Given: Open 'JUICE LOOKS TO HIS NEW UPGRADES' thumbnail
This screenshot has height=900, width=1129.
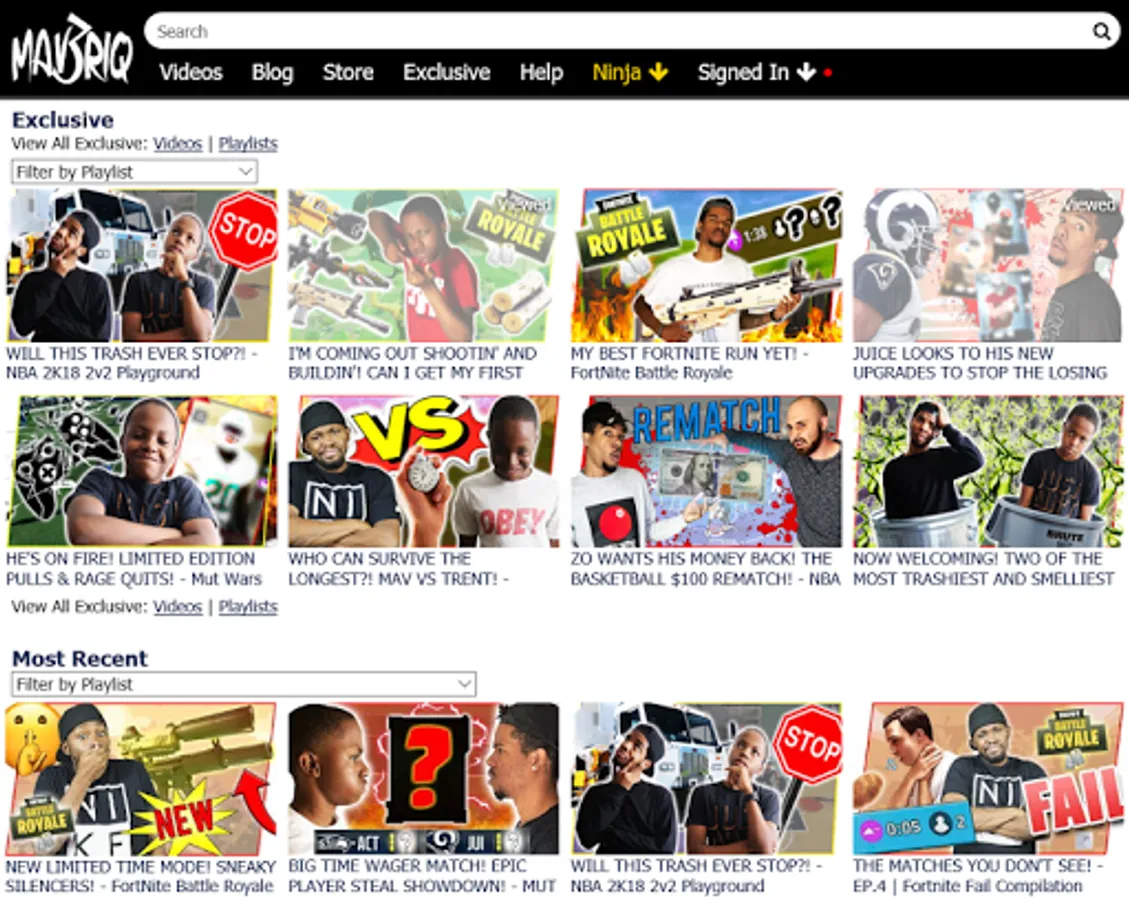Looking at the screenshot, I should [988, 265].
